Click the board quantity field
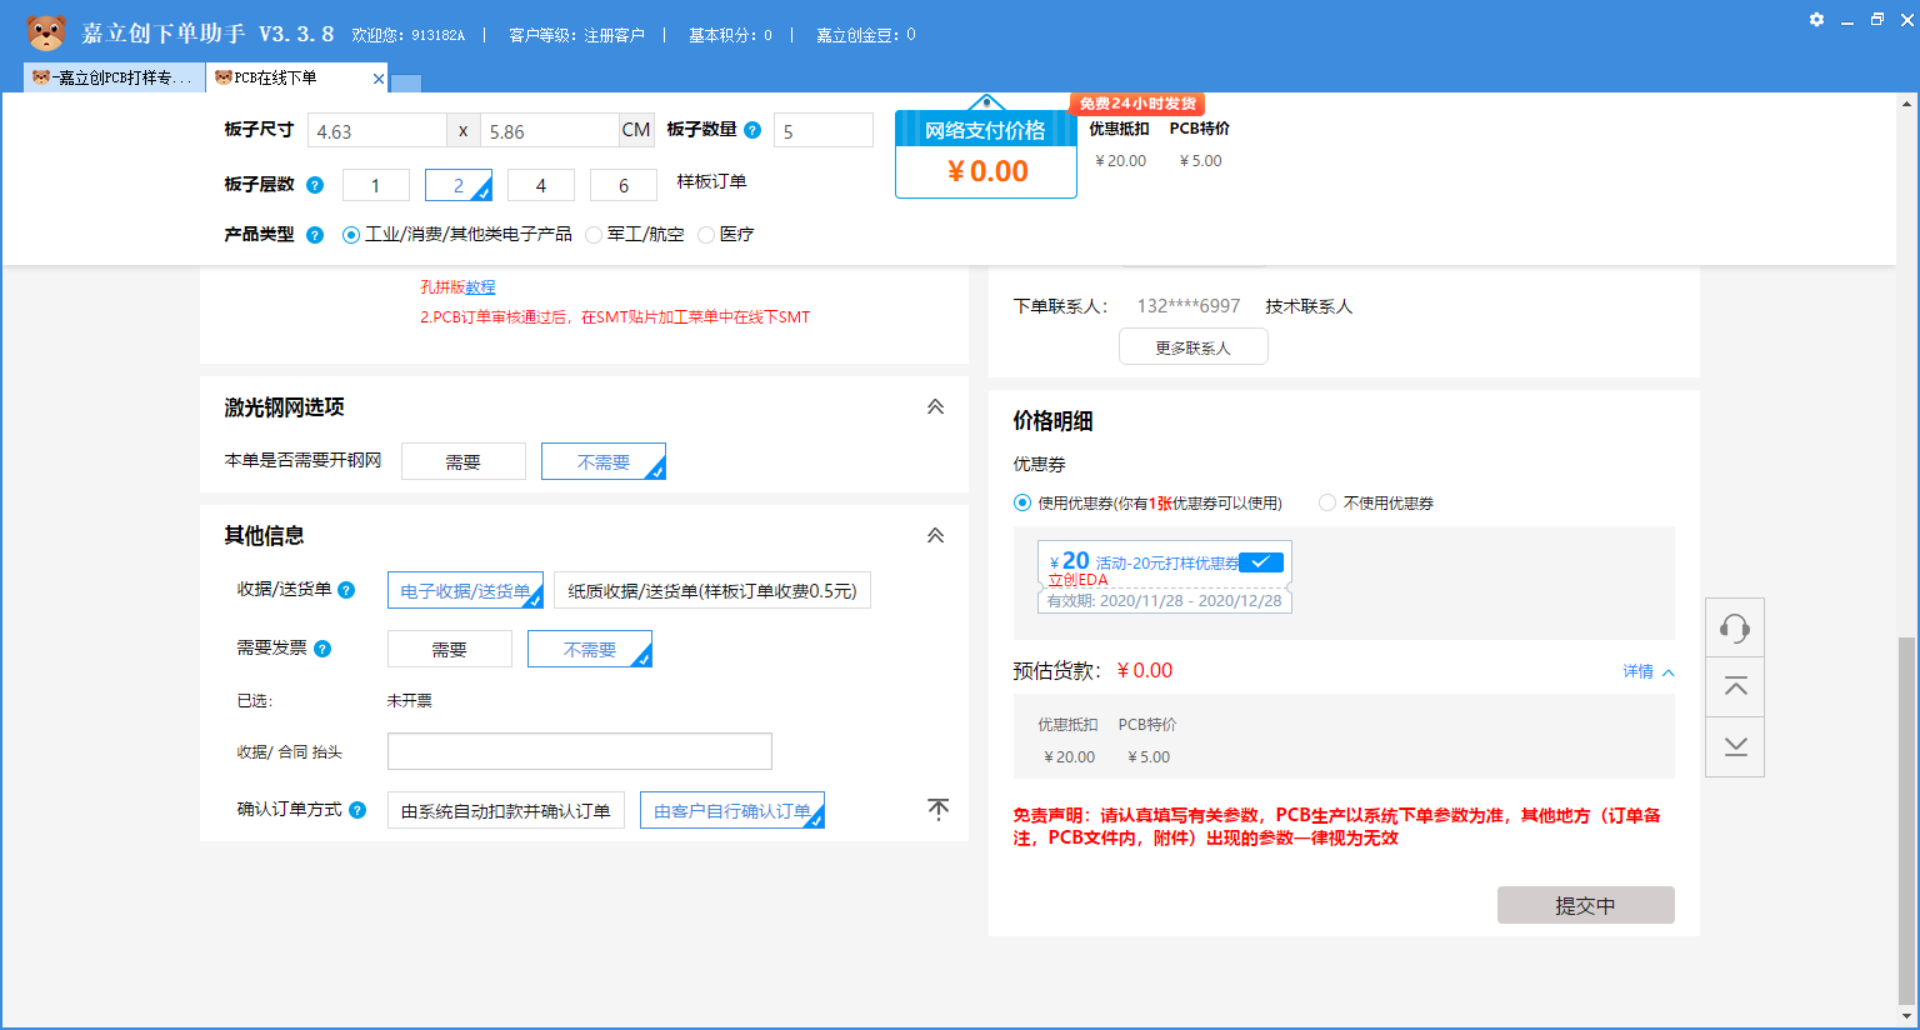 pos(823,131)
